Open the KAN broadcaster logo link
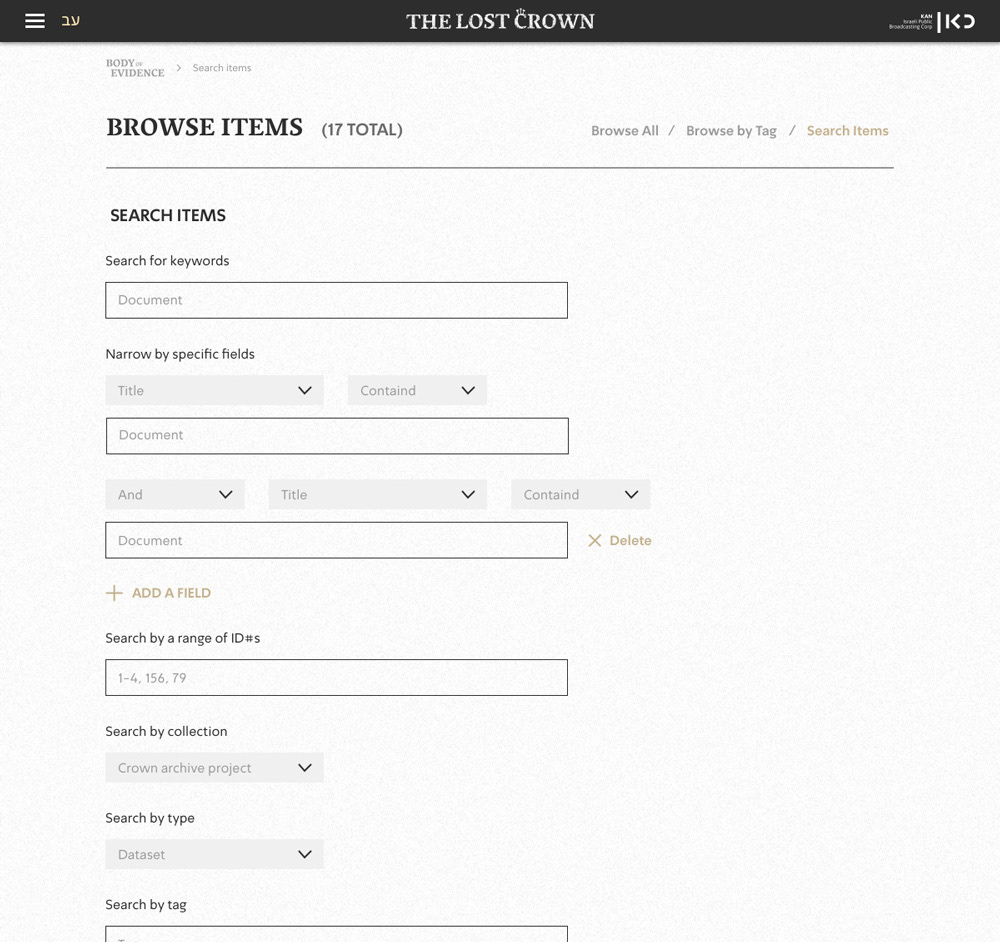 (931, 21)
